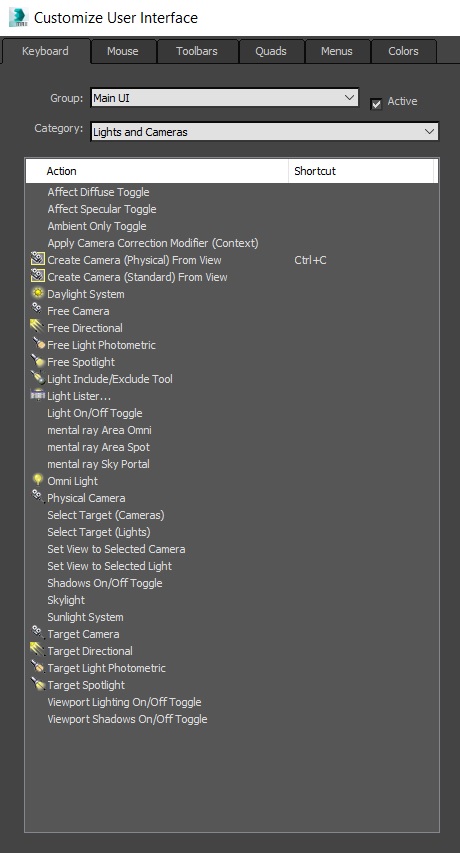Click the Target Spotlight icon
Screen dimensions: 460x853
point(38,684)
